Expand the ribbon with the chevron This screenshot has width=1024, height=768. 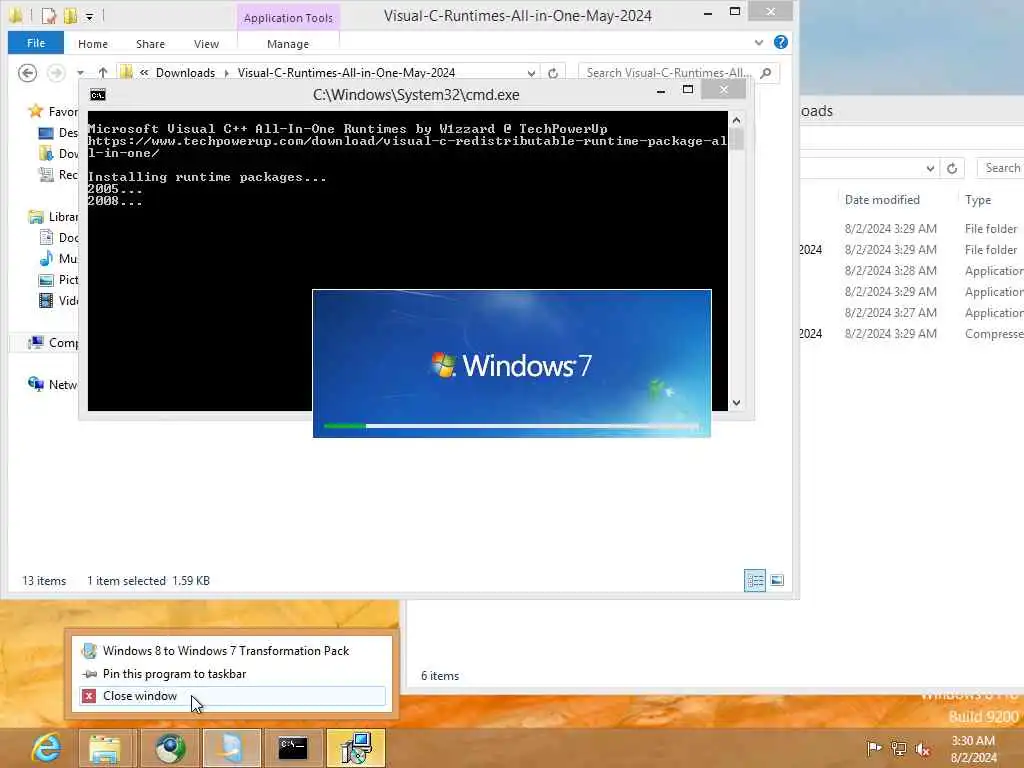point(758,42)
